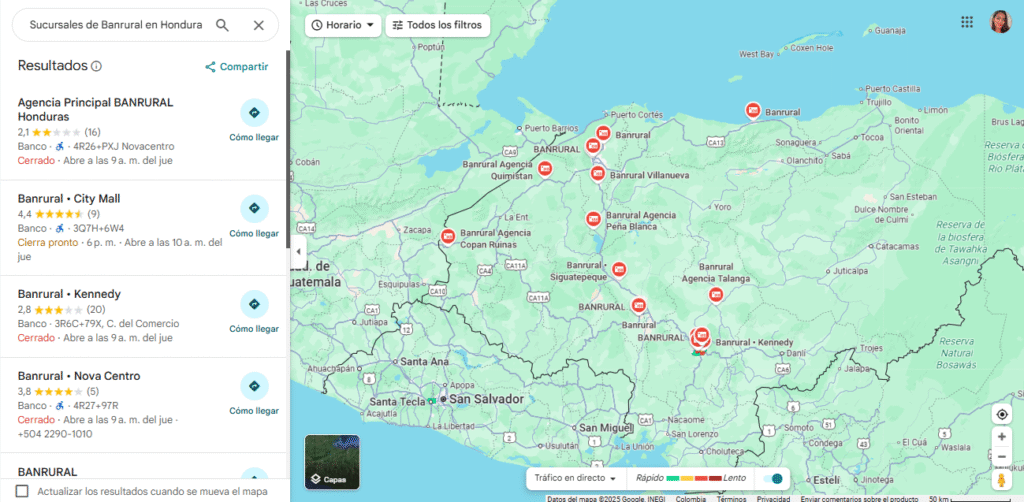Open the Banrural • Kennedy result
This screenshot has height=502, width=1024.
pyautogui.click(x=69, y=294)
